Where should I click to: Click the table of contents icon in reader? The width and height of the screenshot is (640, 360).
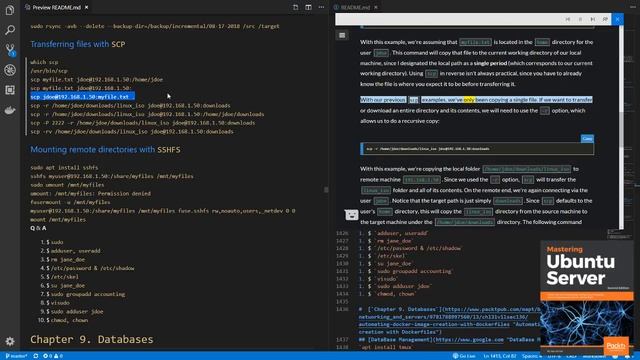[x=342, y=36]
